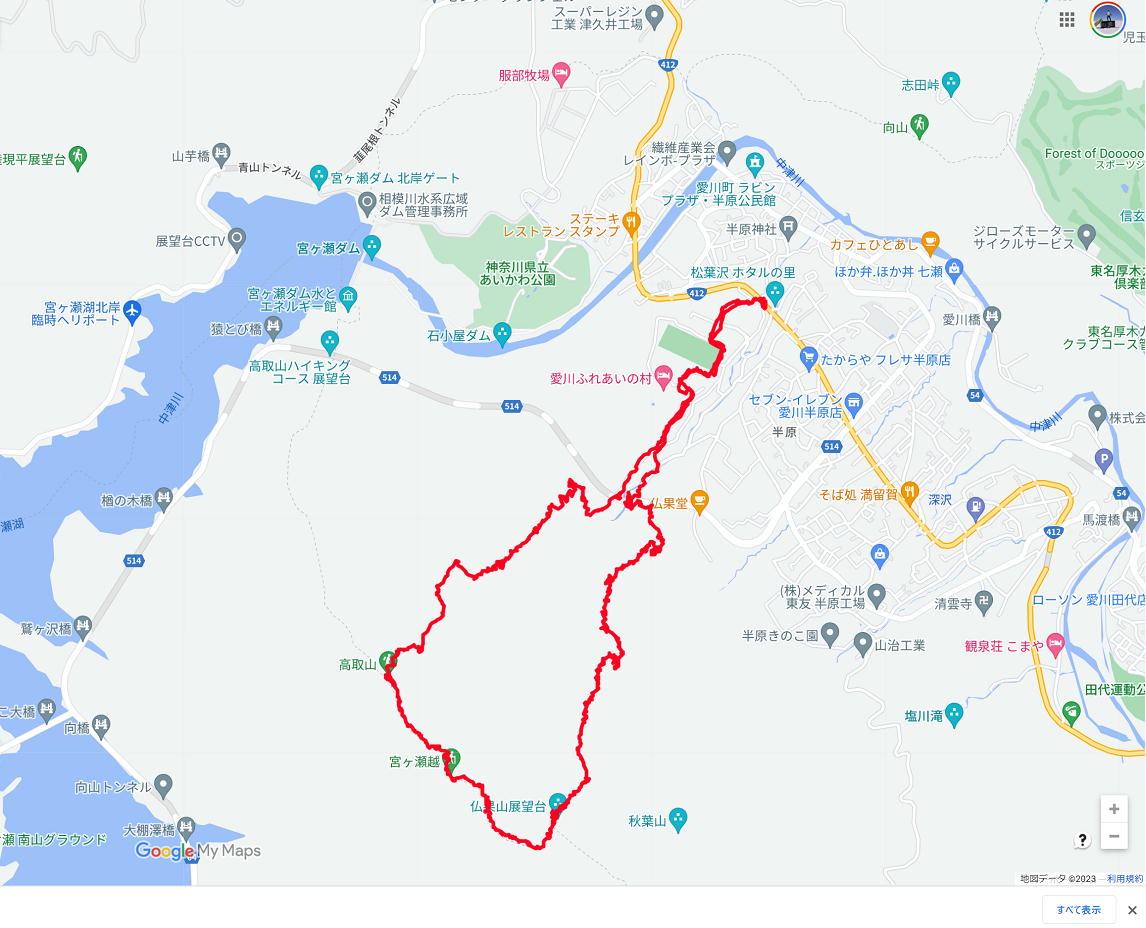
Task: Zoom out with the minus button
Action: pyautogui.click(x=1114, y=836)
